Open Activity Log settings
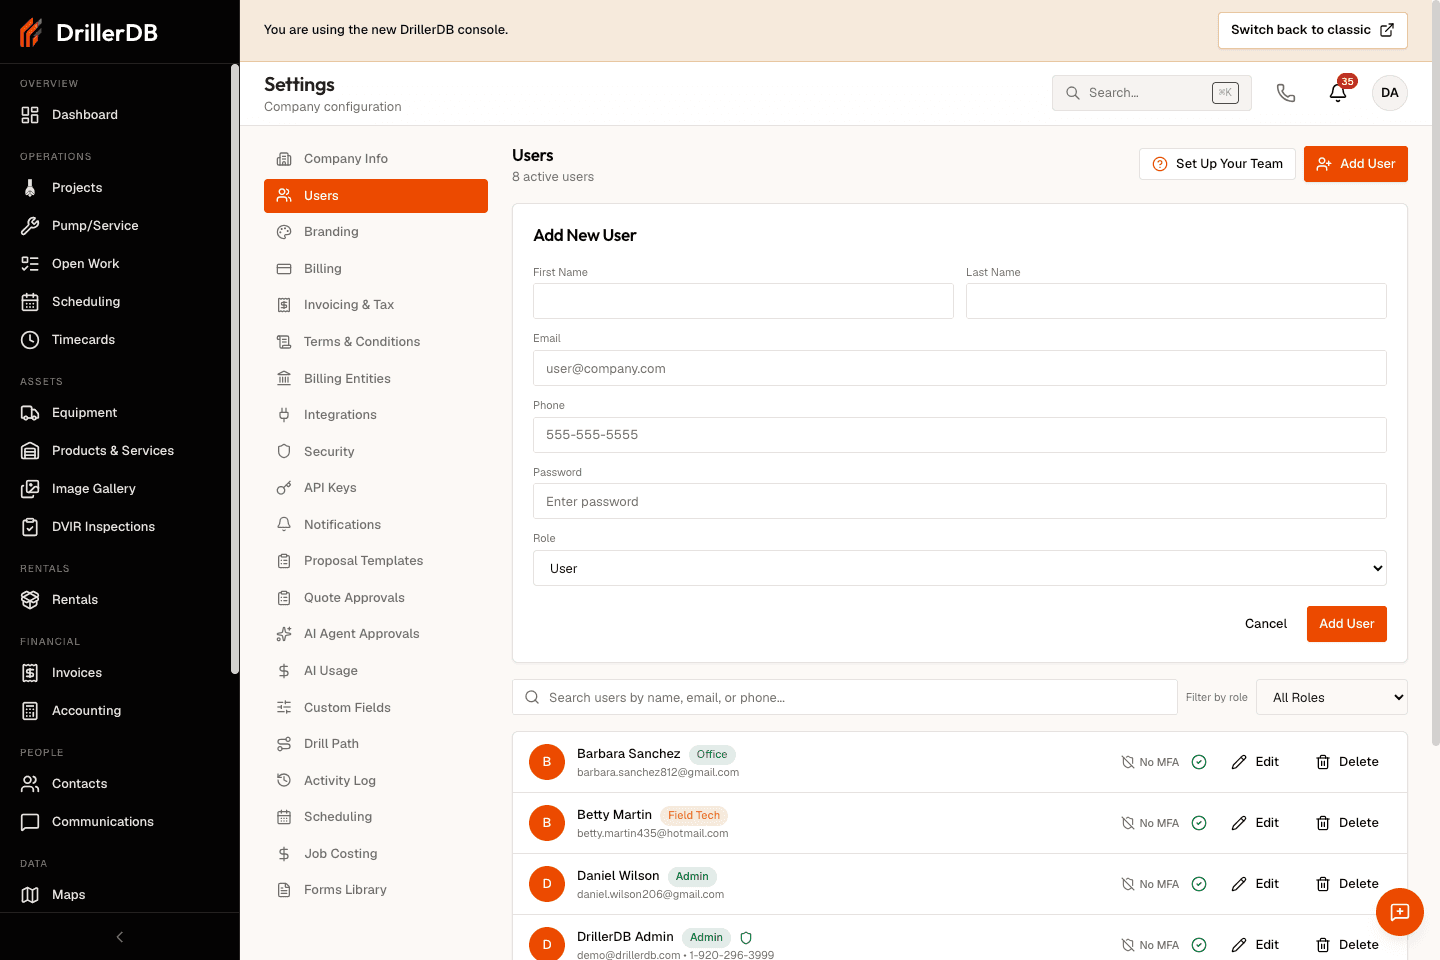The height and width of the screenshot is (960, 1440). (x=376, y=781)
